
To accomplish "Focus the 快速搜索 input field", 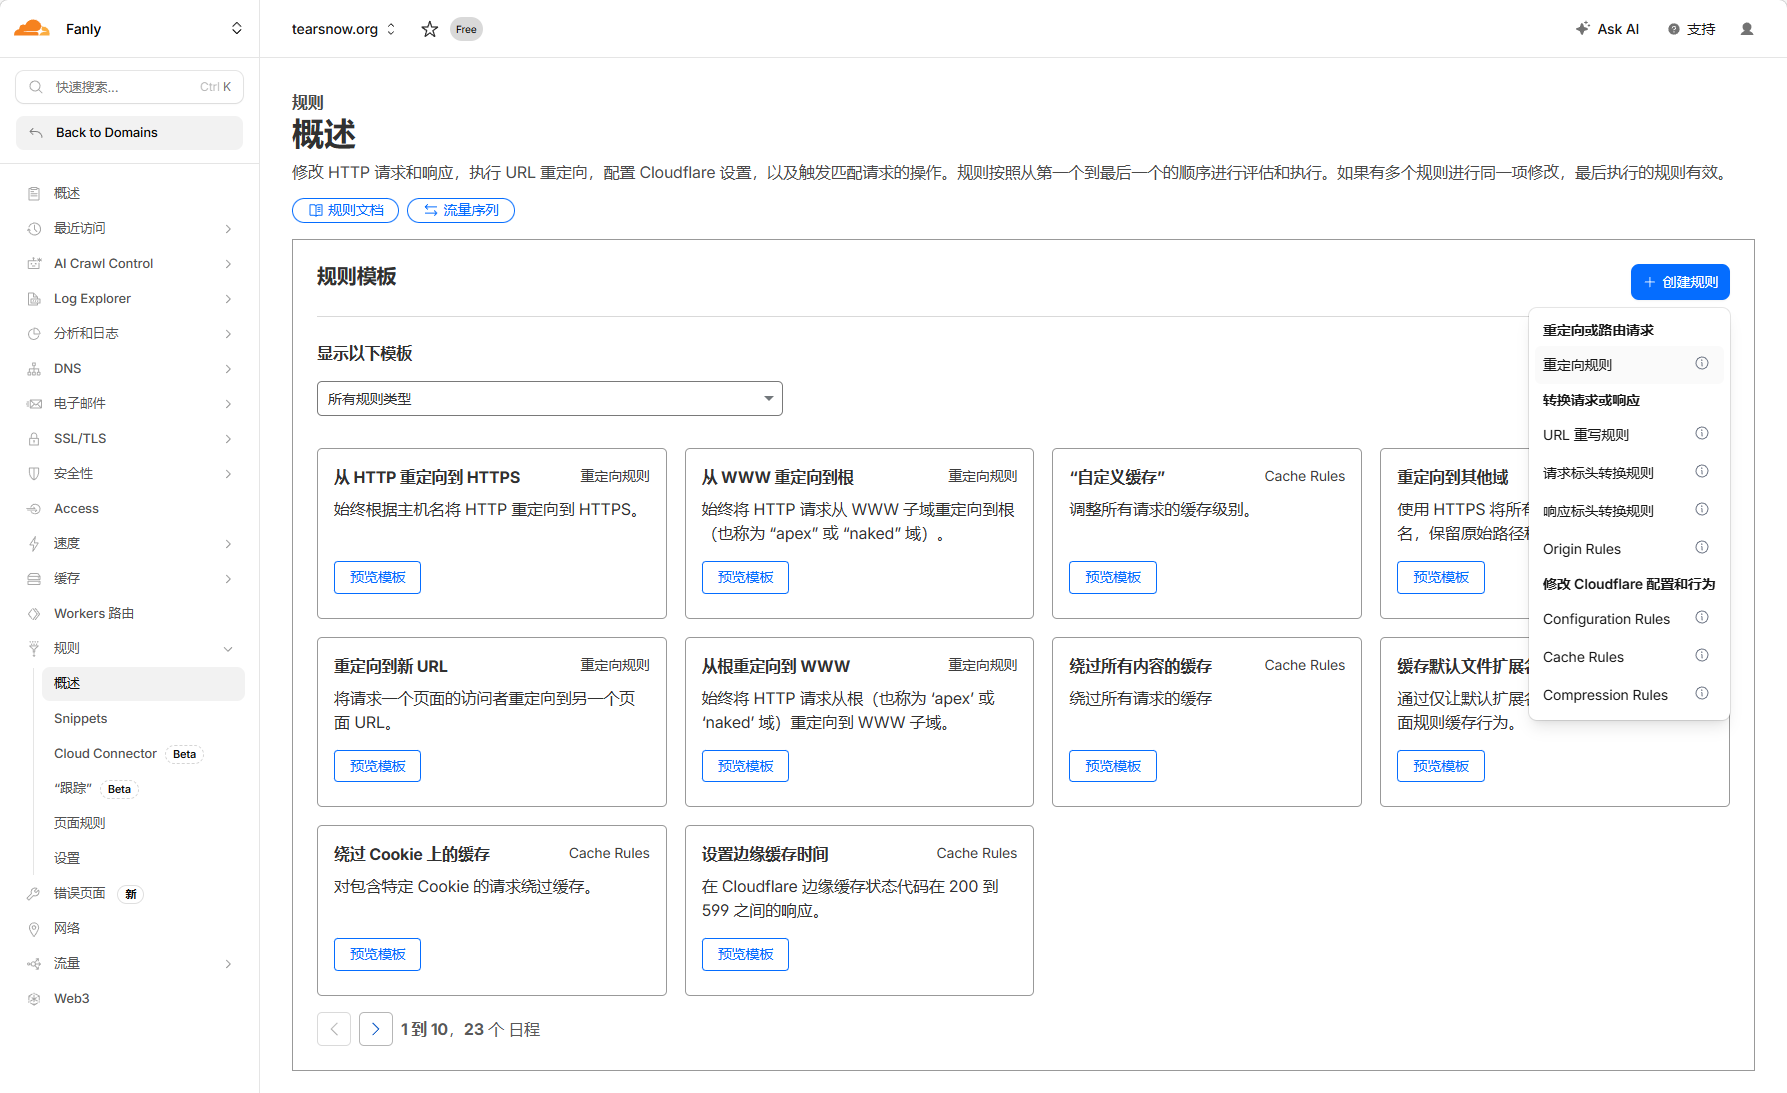I will coord(129,87).
